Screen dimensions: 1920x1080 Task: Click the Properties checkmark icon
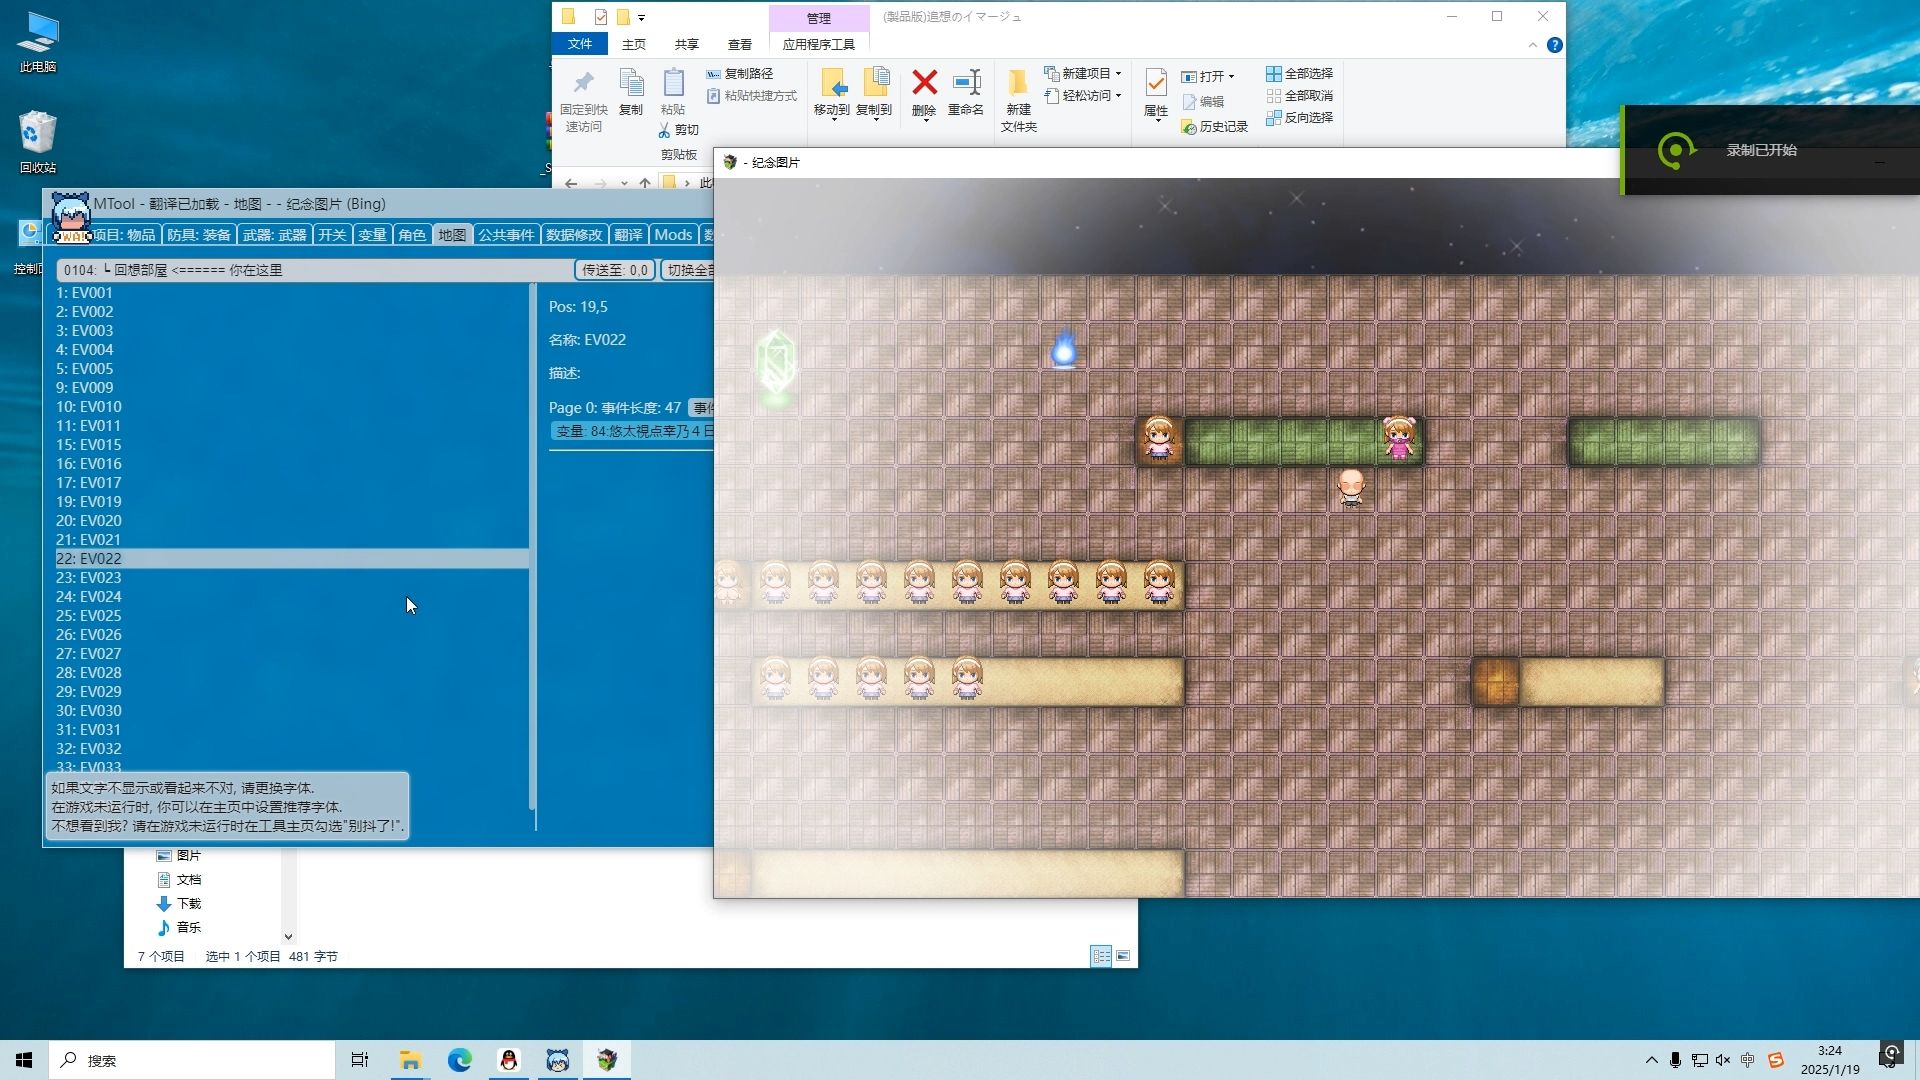point(1156,82)
